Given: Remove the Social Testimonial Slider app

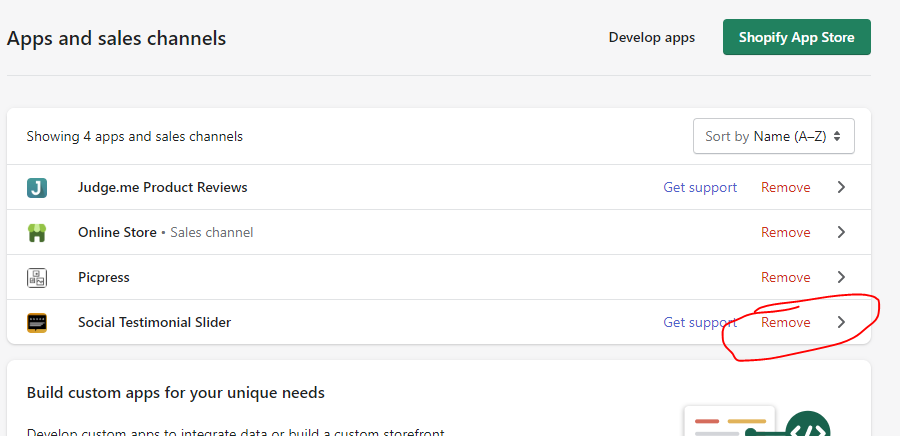Looking at the screenshot, I should point(785,322).
